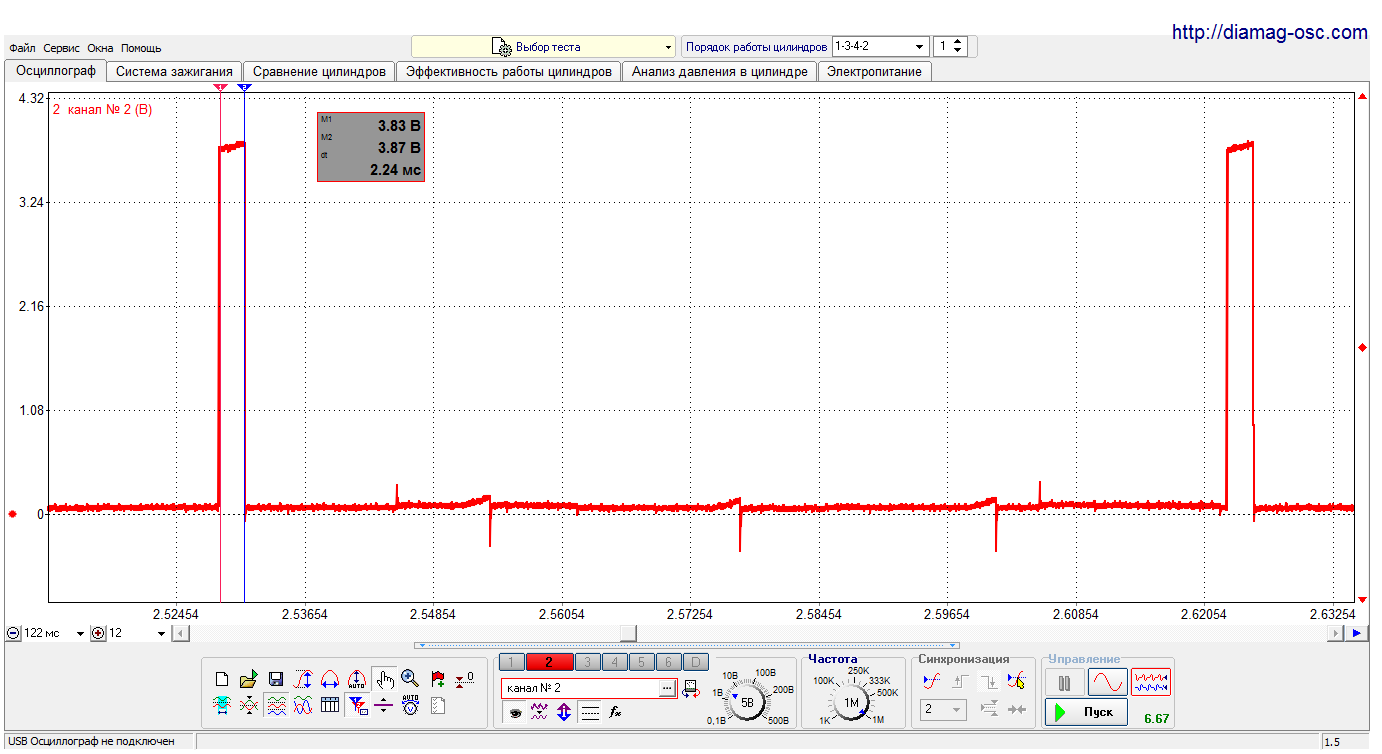Toggle stacked waveforms display mode

276,705
